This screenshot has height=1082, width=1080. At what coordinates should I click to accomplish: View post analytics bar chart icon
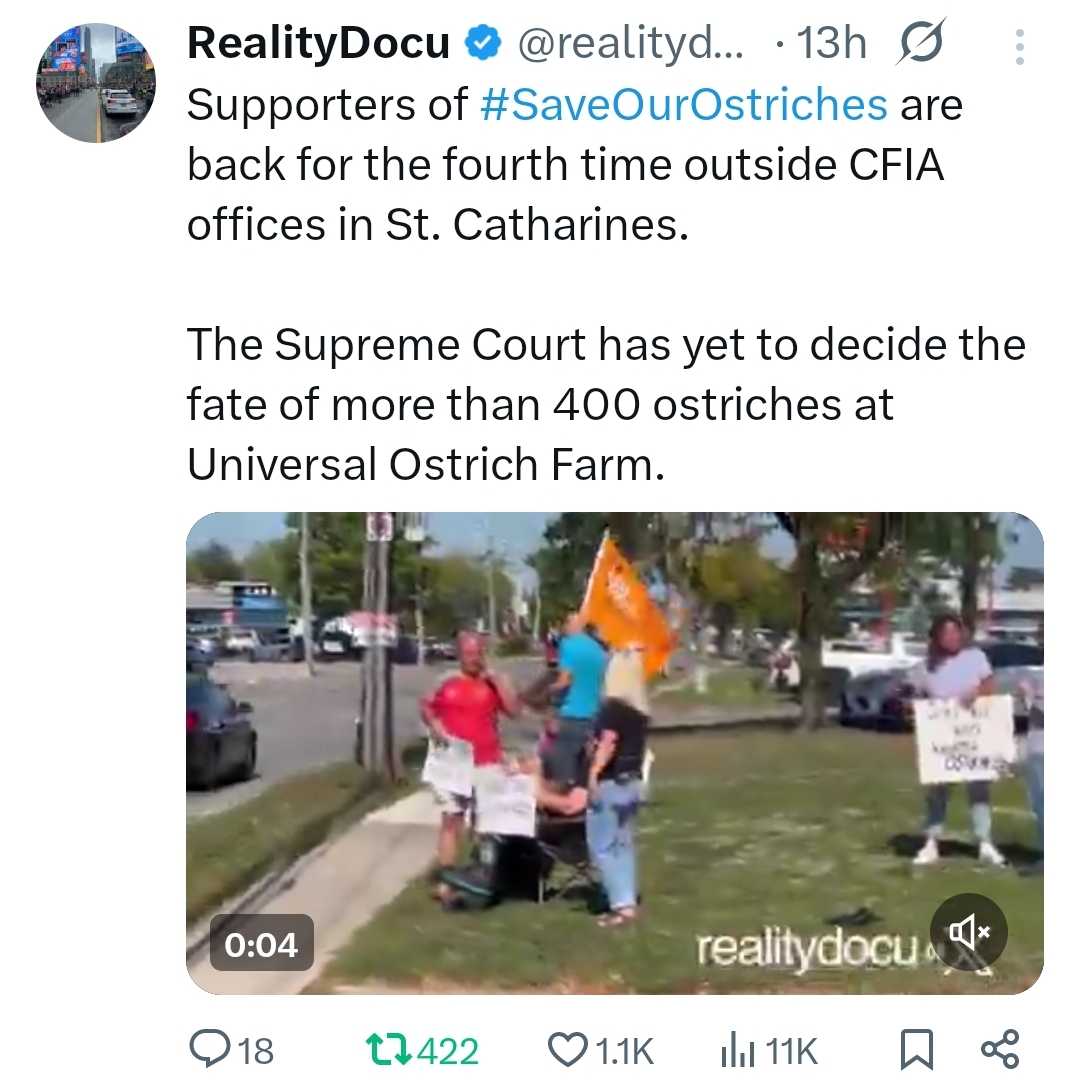(x=737, y=1050)
